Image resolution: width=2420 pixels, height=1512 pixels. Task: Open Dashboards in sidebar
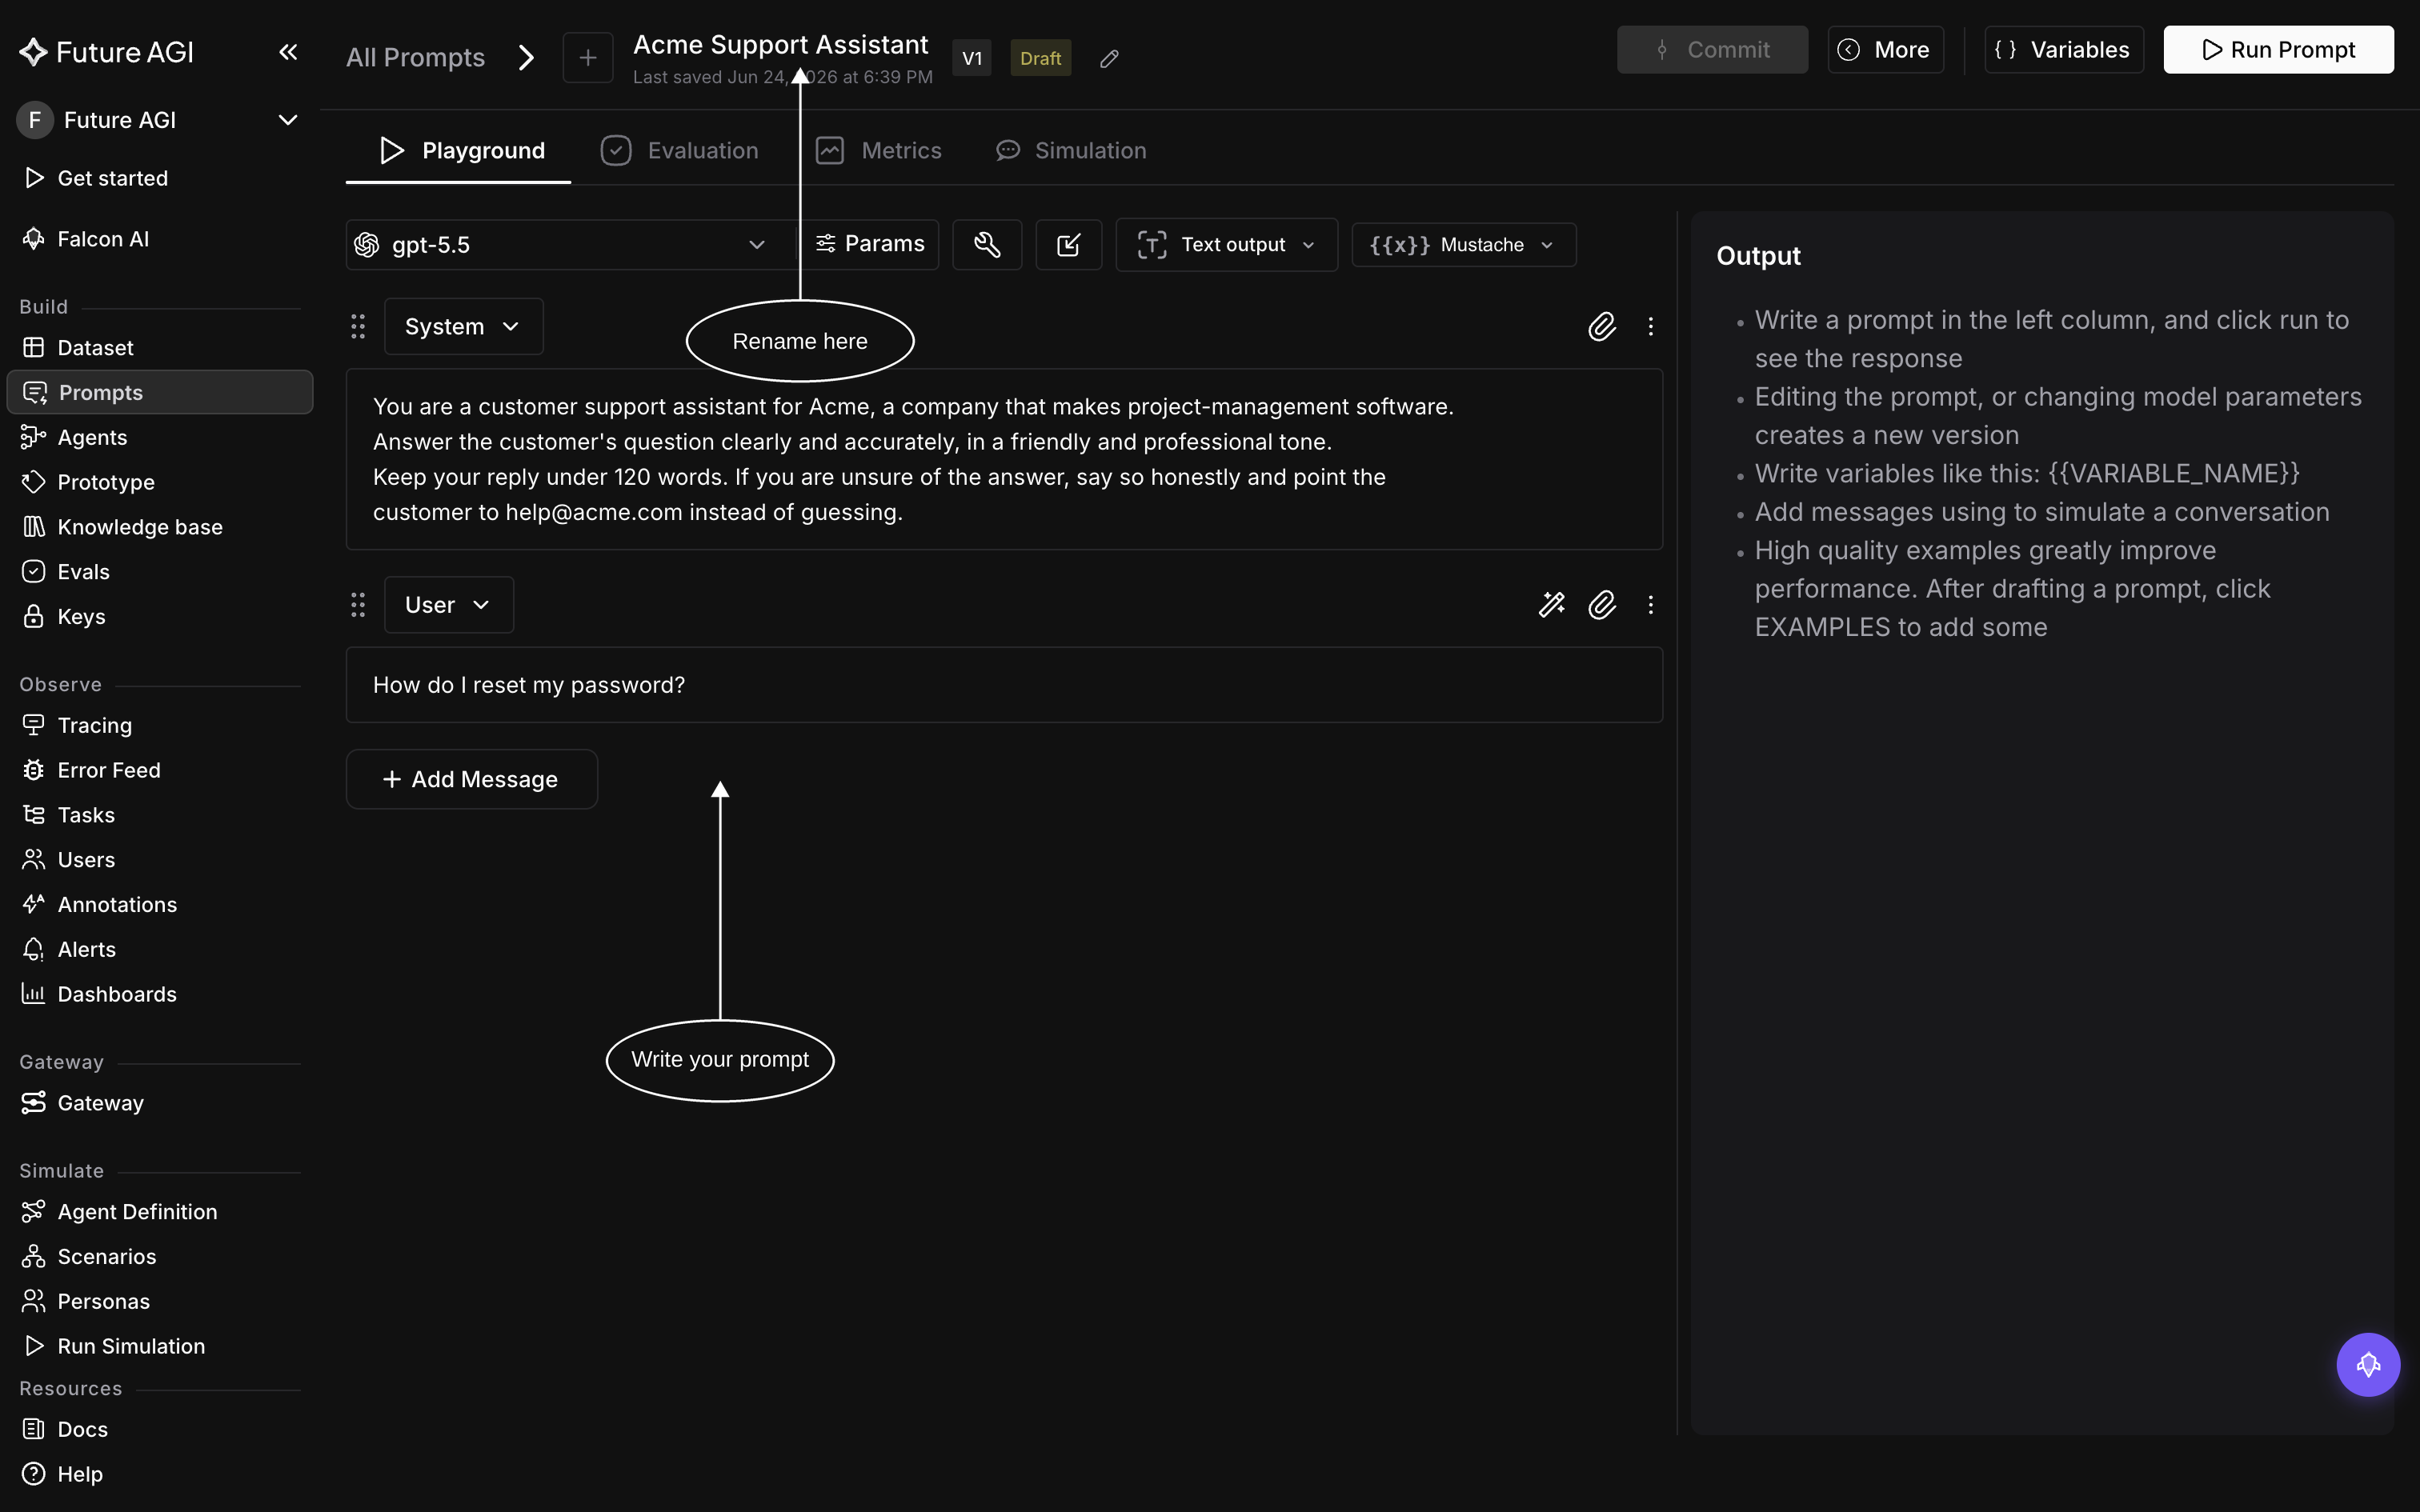point(160,994)
